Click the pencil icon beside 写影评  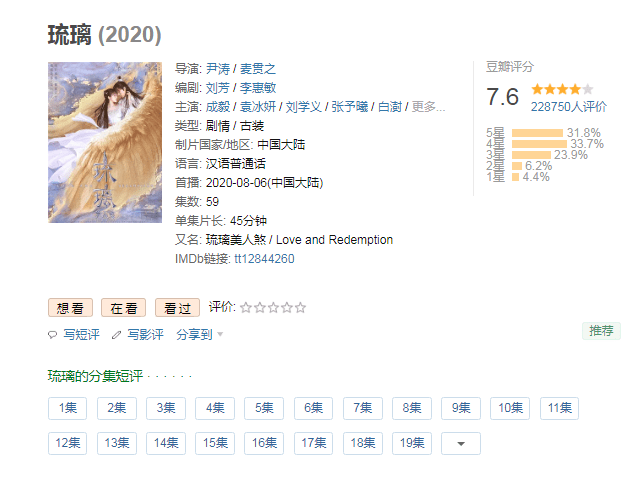point(116,334)
